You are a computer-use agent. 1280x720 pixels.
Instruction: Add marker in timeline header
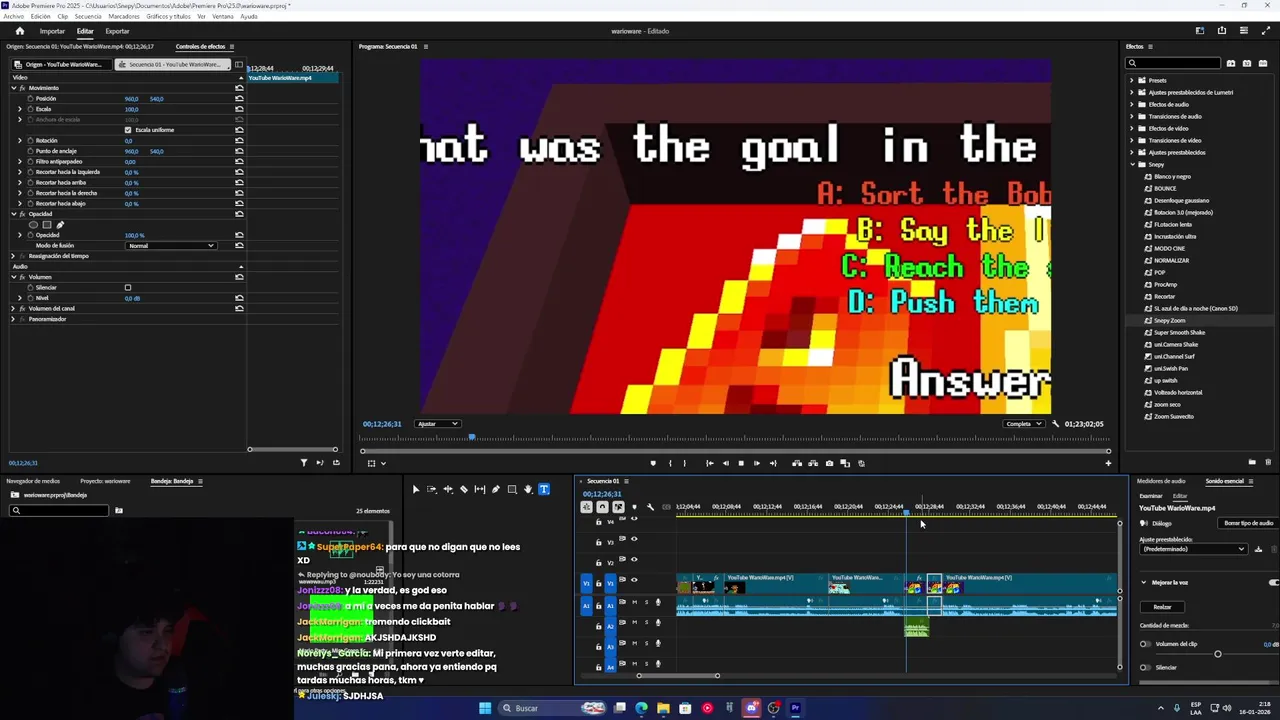pos(634,507)
